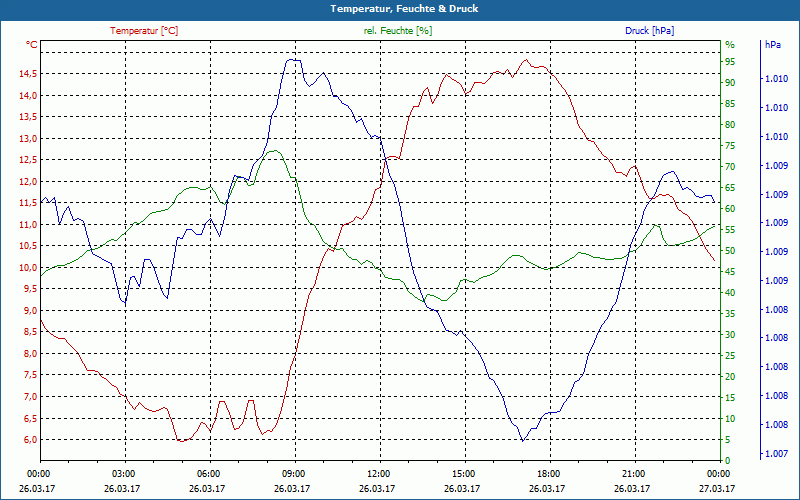Viewport: 800px width, 500px height.
Task: Click the 10,0 tick on temperature axis
Action: (x=28, y=268)
